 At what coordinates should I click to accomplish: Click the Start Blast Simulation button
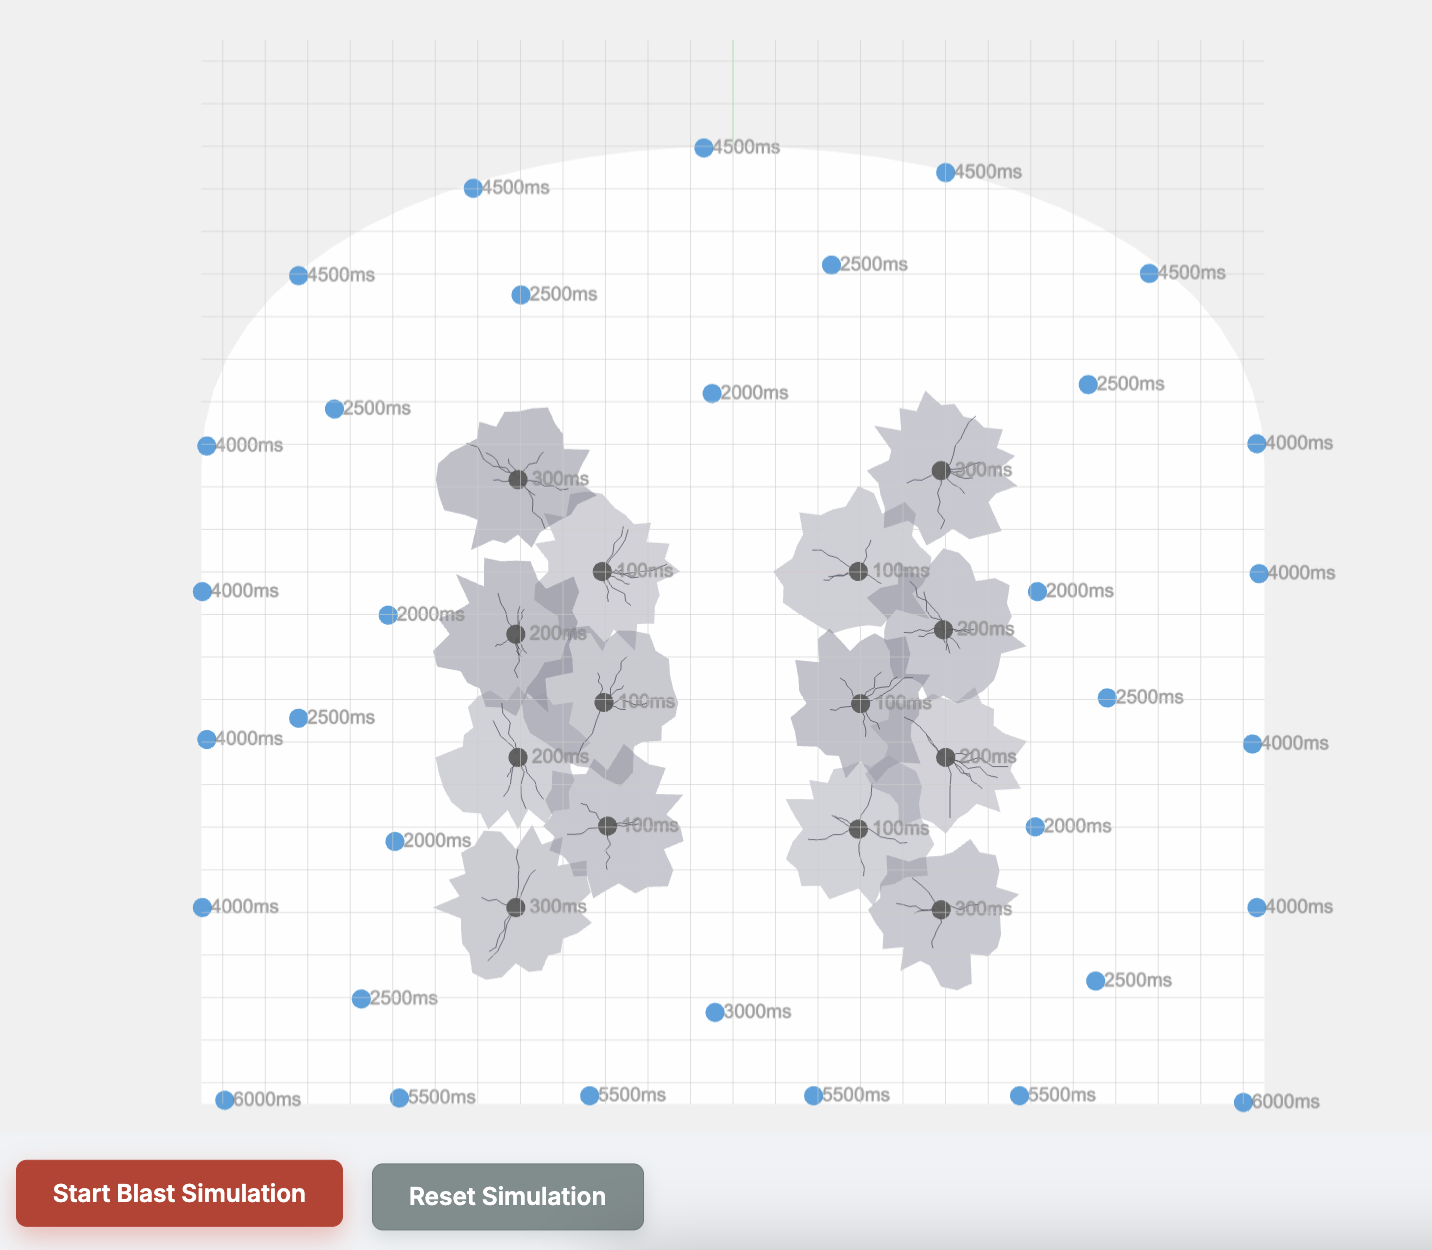pyautogui.click(x=179, y=1193)
